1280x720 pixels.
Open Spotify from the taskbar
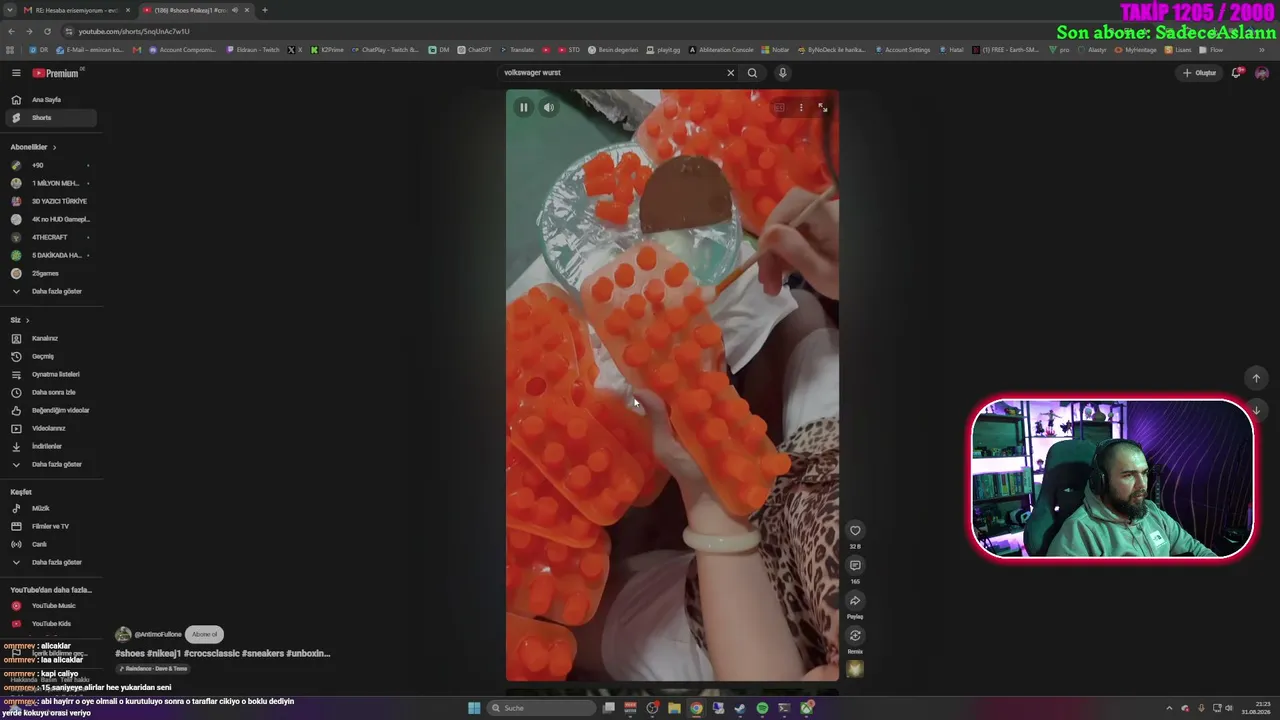pyautogui.click(x=762, y=708)
